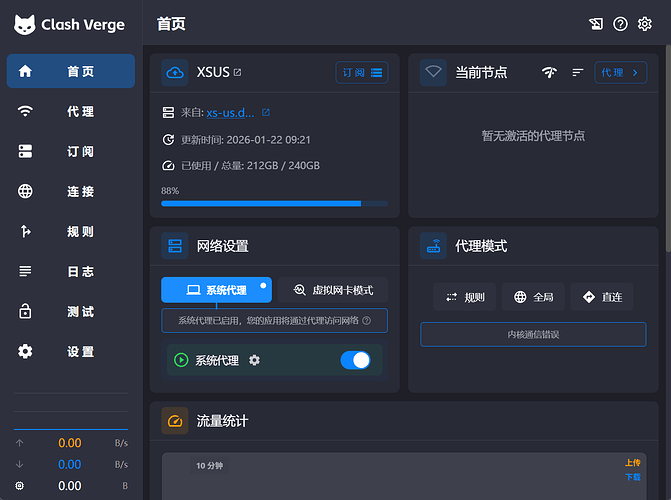The width and height of the screenshot is (671, 500).
Task: Click external link icon after xs-us.d...
Action: coord(266,112)
